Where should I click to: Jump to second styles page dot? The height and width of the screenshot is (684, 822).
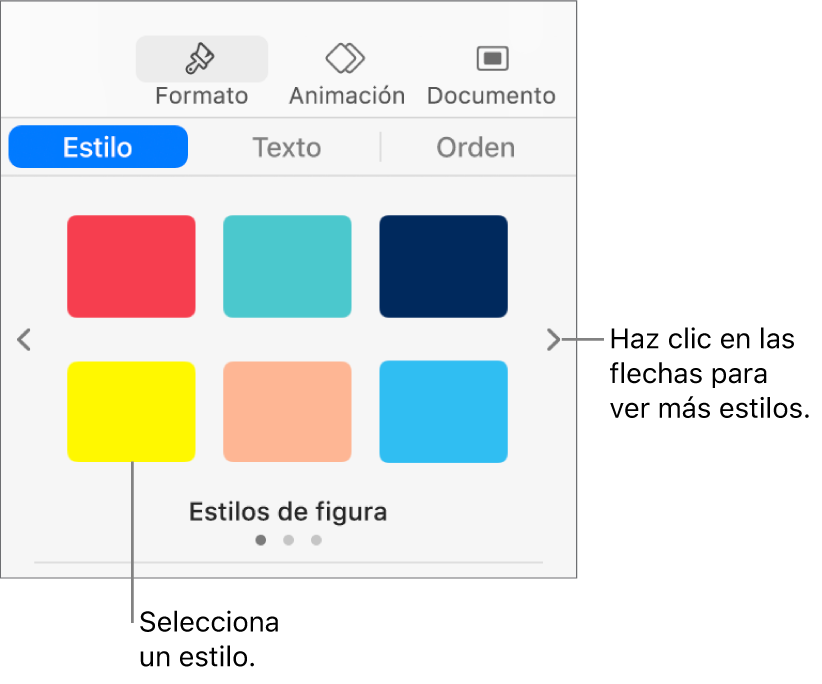288,540
